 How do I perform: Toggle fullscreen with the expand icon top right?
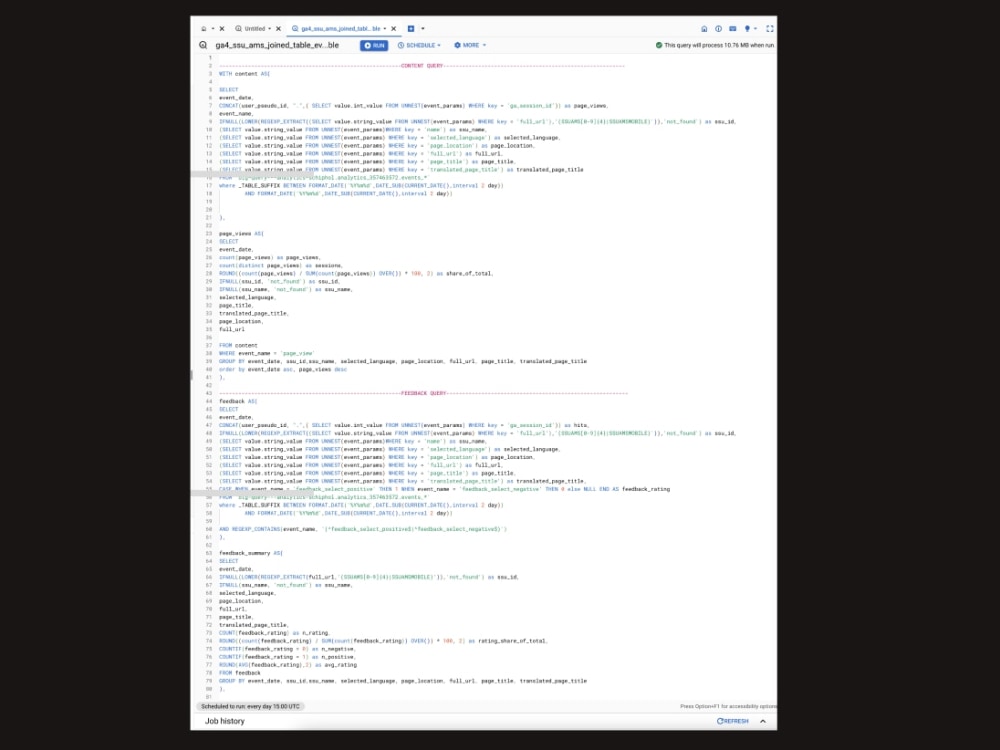pos(770,29)
